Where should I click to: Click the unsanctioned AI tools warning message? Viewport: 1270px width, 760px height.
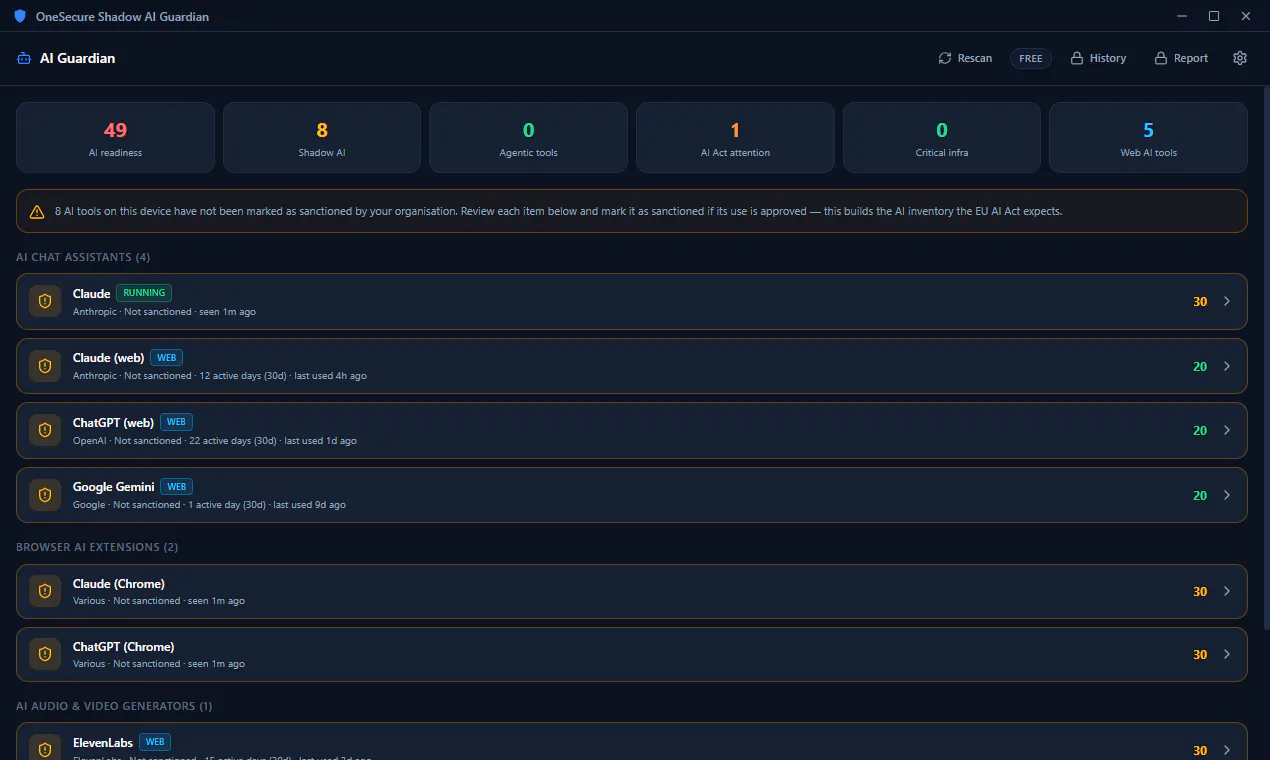click(558, 212)
